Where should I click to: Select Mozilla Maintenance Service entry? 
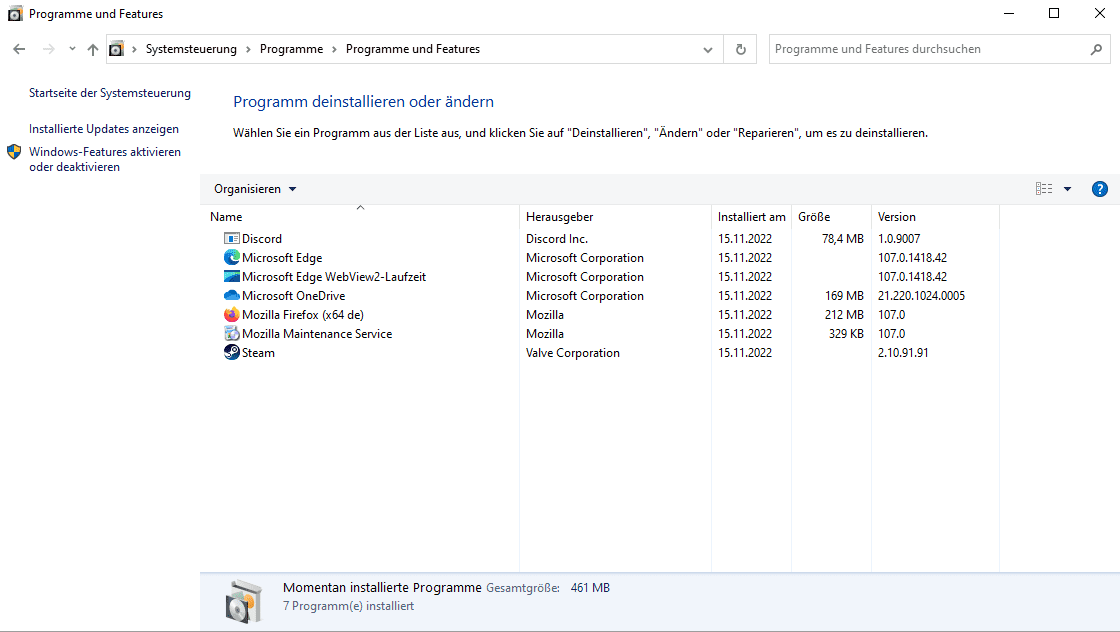click(317, 333)
